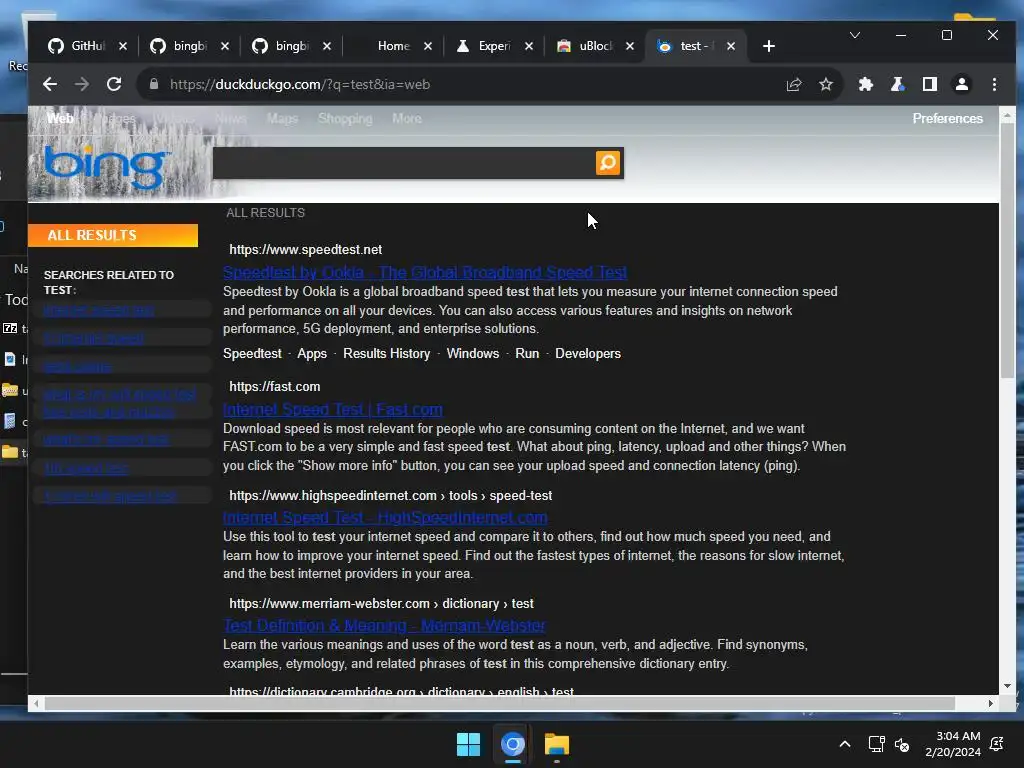Click the page vertical scrollbar thumb
The width and height of the screenshot is (1024, 768).
click(1007, 250)
